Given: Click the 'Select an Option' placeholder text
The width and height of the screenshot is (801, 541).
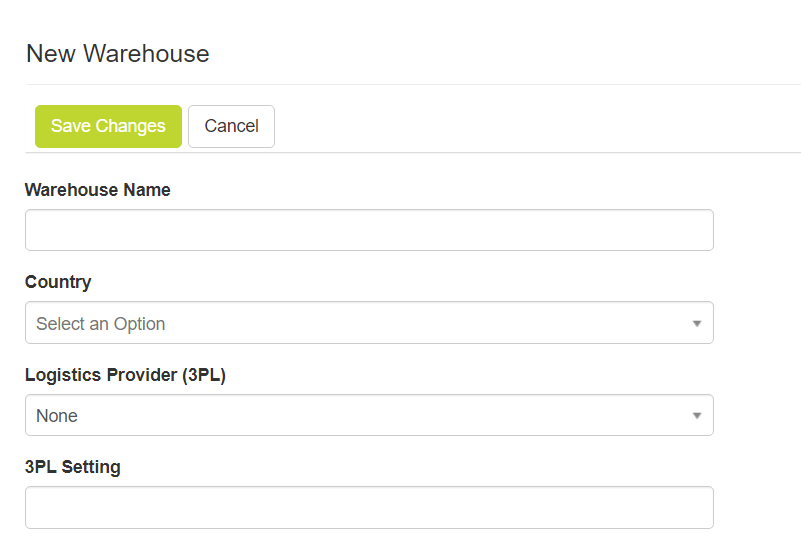Looking at the screenshot, I should [x=101, y=324].
